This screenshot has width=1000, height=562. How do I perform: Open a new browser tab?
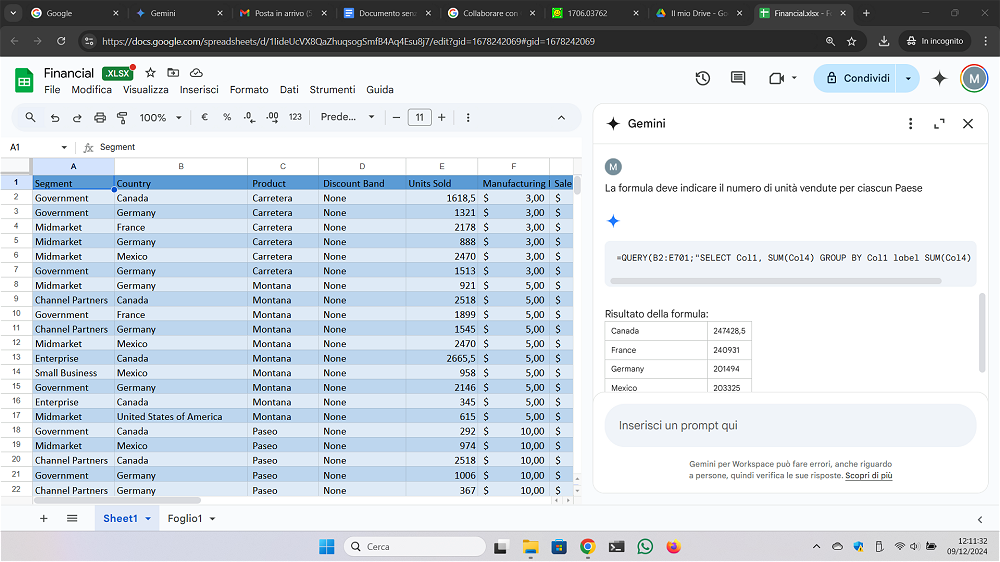[x=866, y=13]
